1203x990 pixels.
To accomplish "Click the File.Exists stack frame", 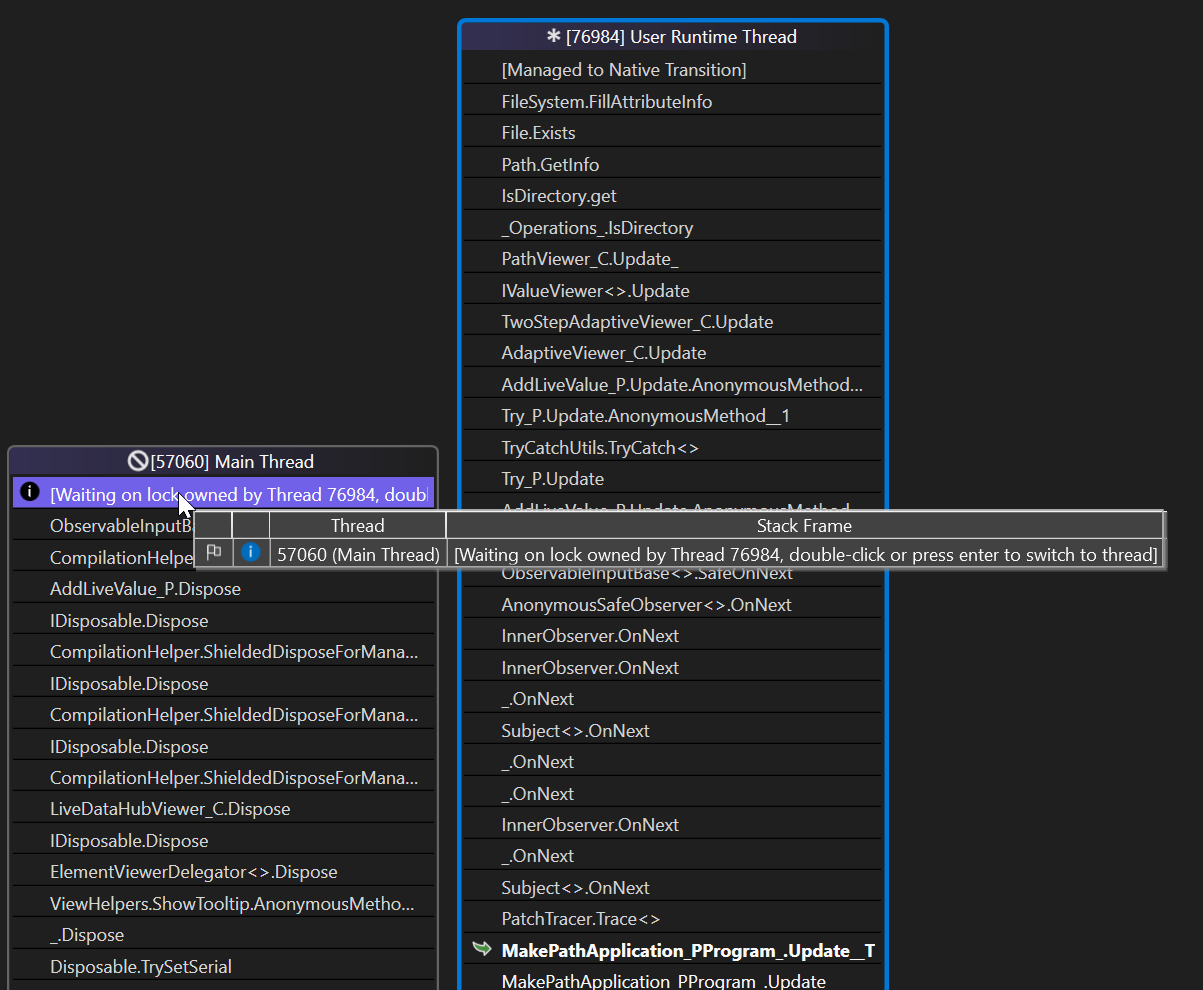I will [x=538, y=133].
